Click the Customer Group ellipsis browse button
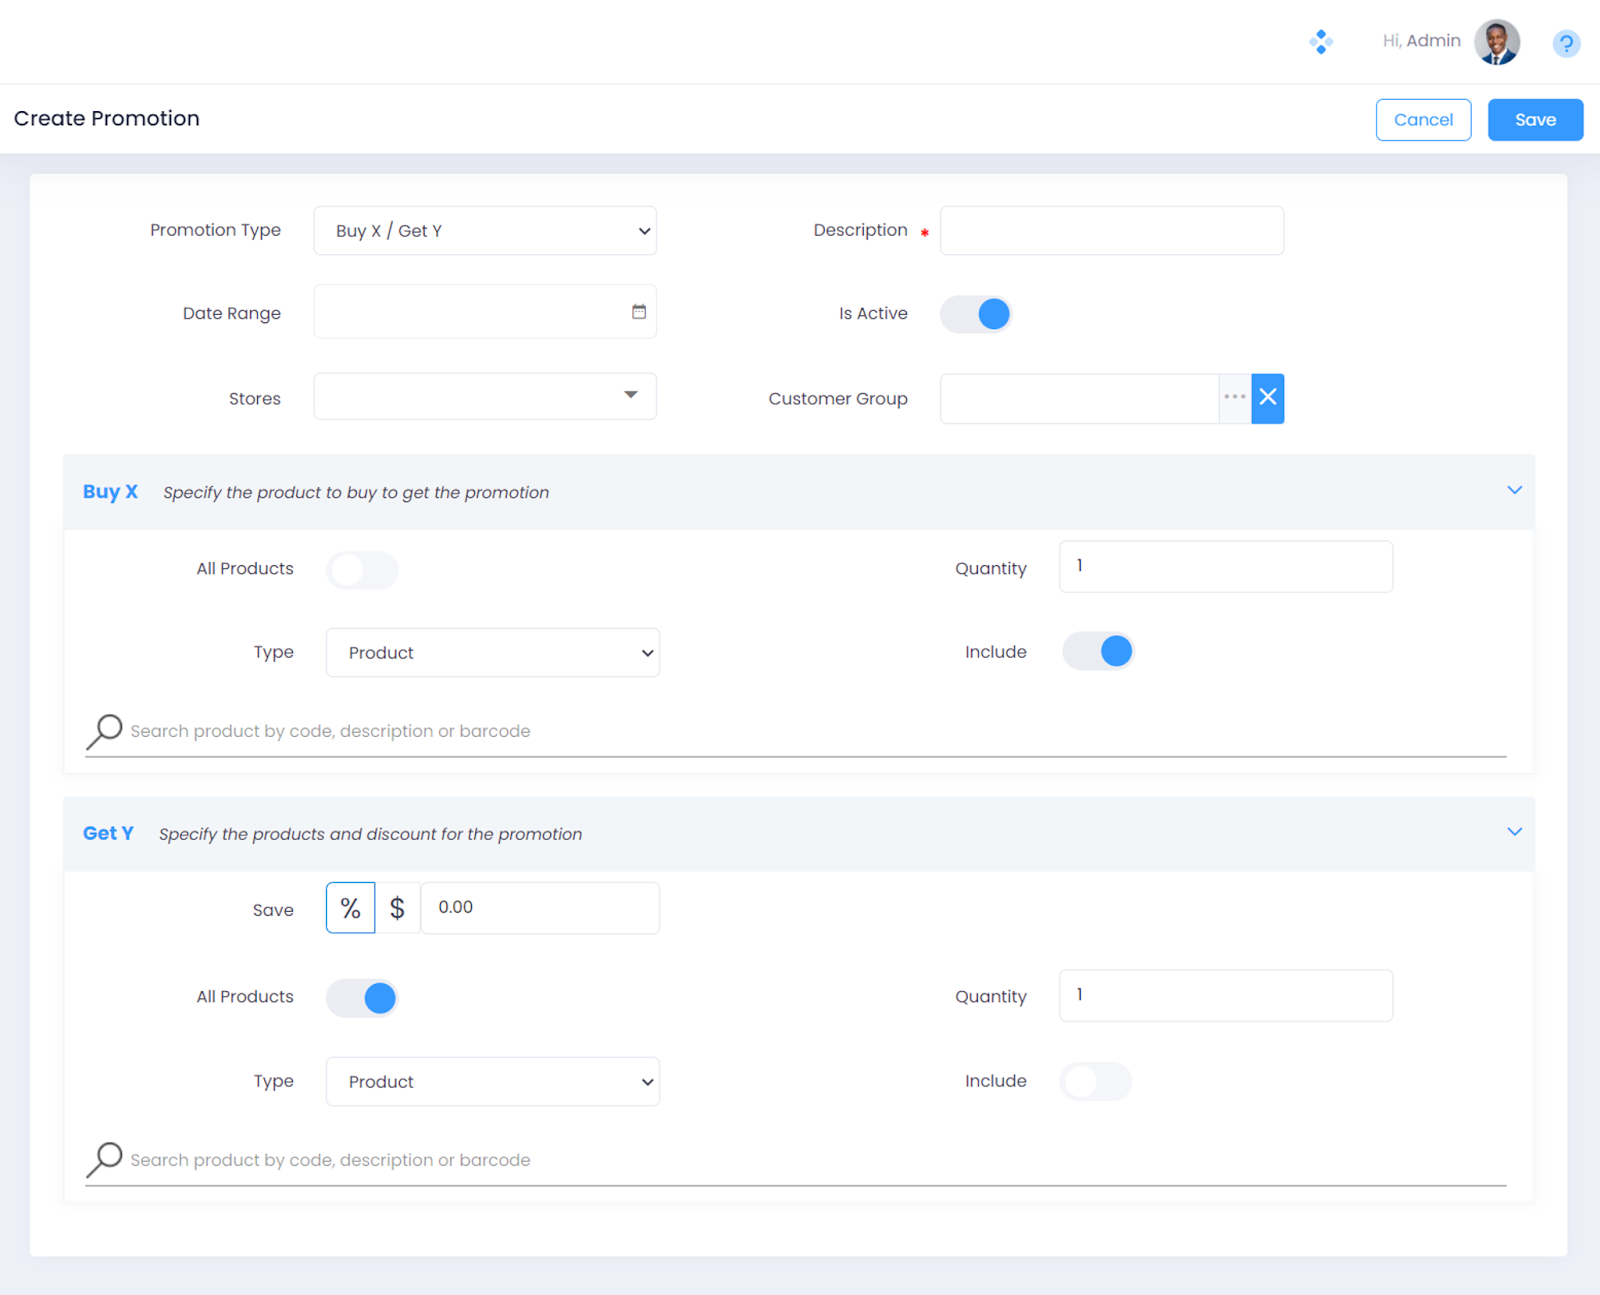The width and height of the screenshot is (1600, 1295). click(x=1235, y=398)
